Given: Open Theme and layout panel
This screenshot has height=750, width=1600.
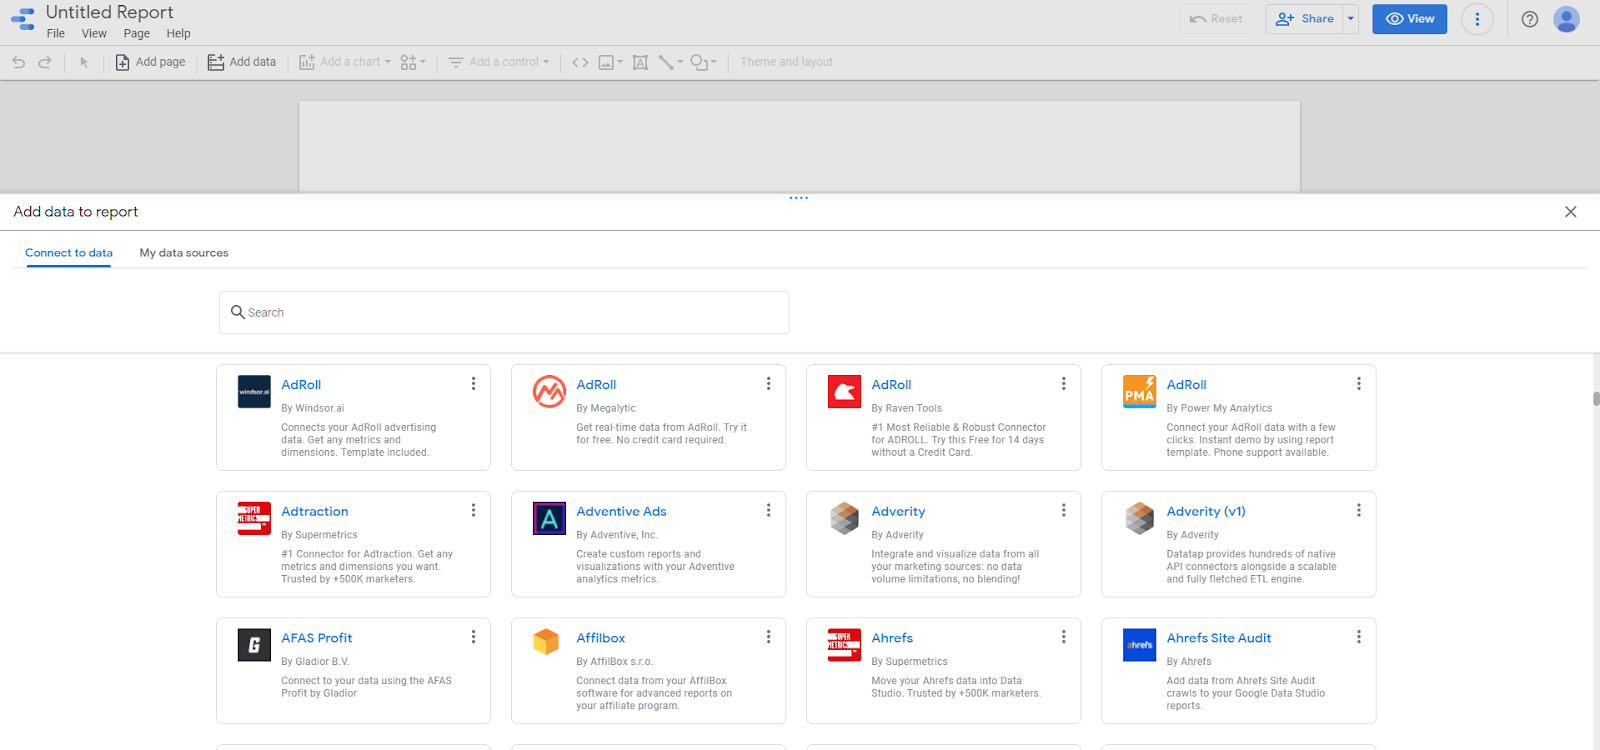Looking at the screenshot, I should click(786, 62).
